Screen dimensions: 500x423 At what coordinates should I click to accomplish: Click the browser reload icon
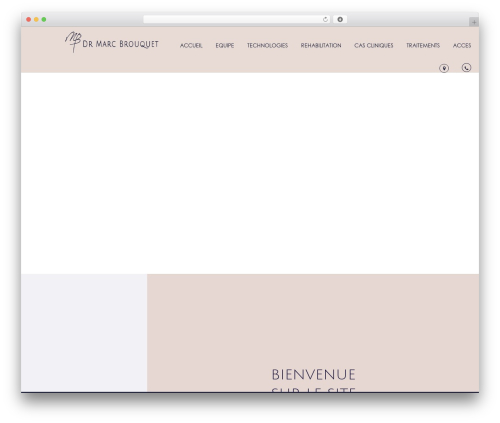click(325, 20)
